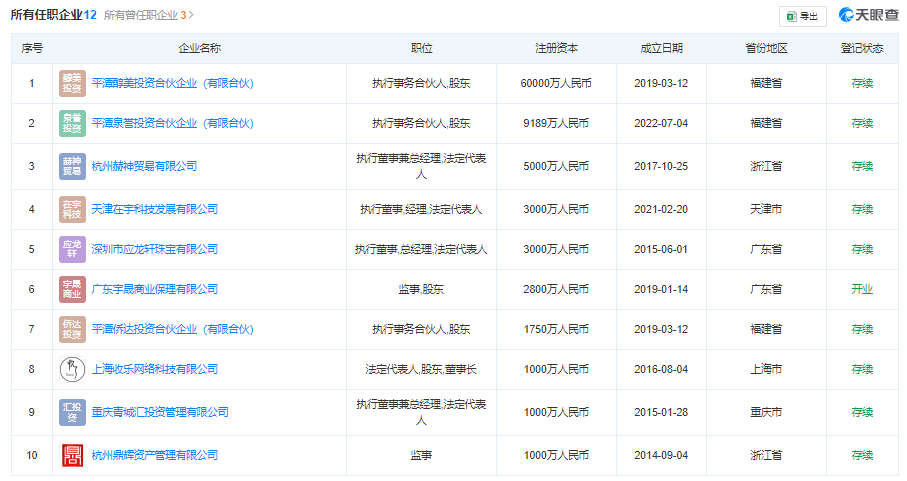The image size is (907, 481).
Task: Open 杭州鼎辉资产管理有限公司 link
Action: 154,455
